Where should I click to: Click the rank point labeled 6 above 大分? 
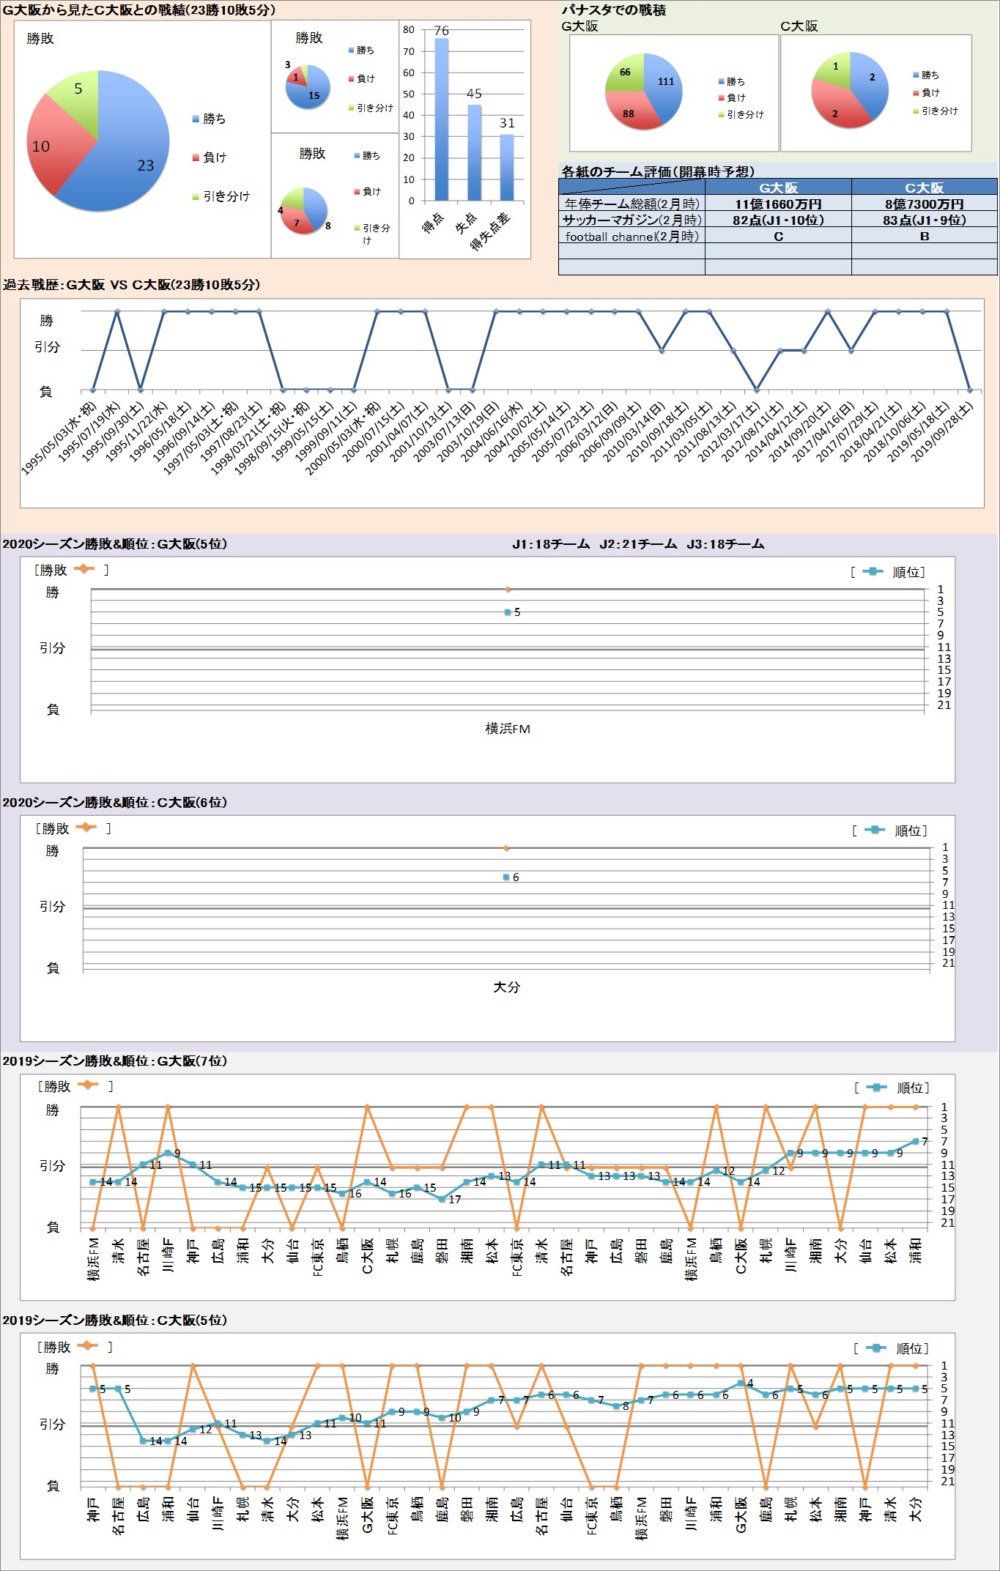507,877
